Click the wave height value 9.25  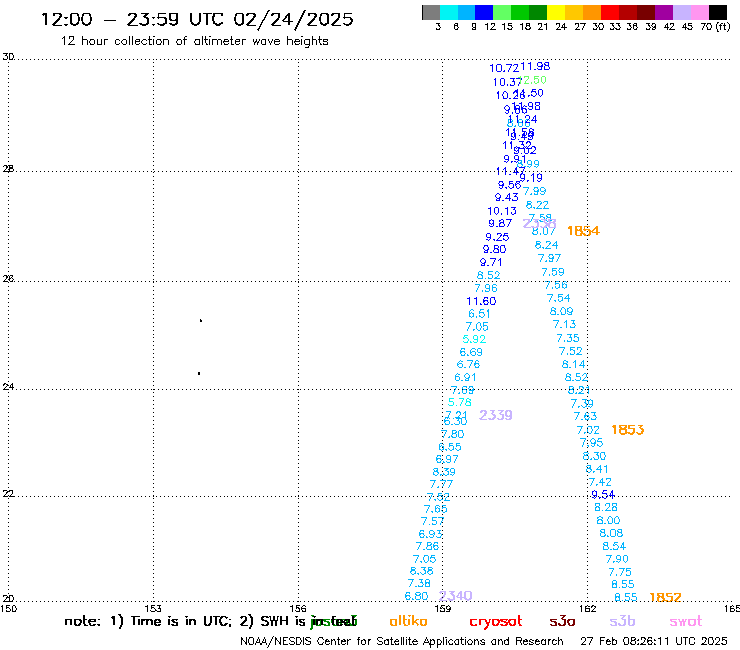tap(497, 237)
